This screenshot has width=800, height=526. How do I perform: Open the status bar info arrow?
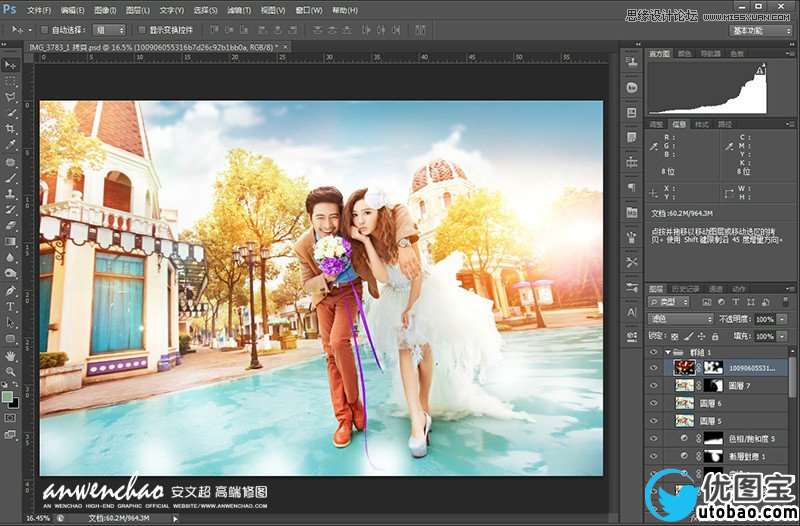click(175, 518)
